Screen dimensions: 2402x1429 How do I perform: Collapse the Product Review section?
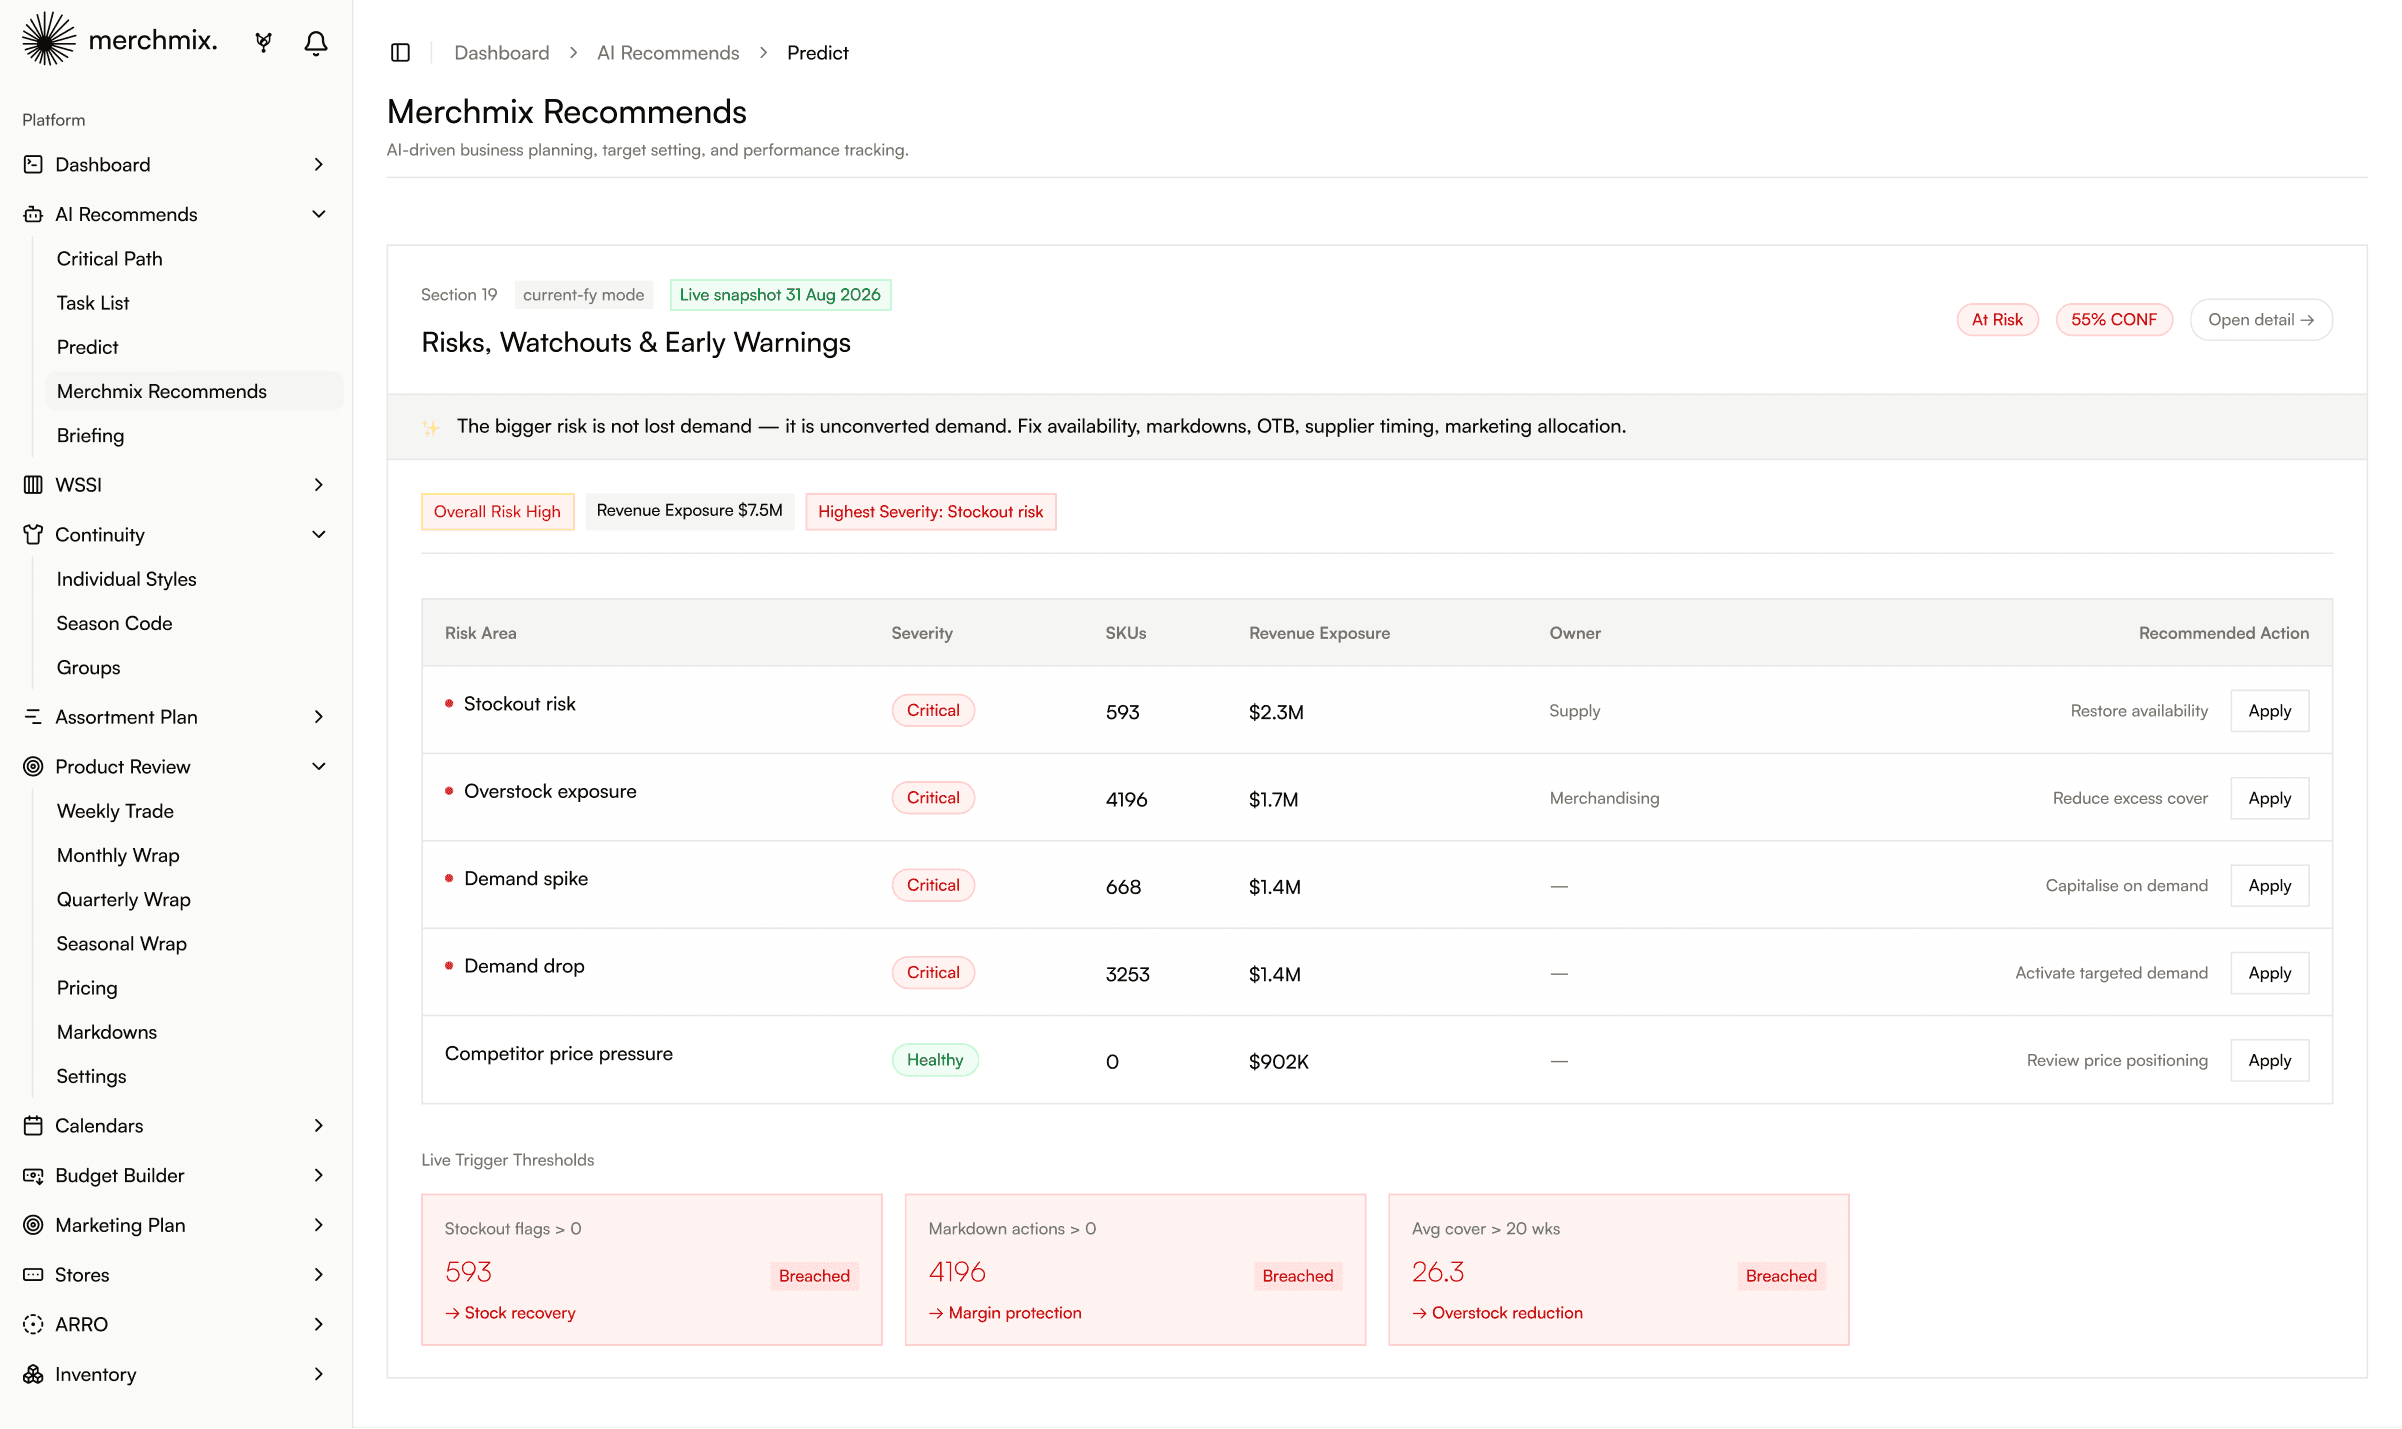click(x=319, y=766)
